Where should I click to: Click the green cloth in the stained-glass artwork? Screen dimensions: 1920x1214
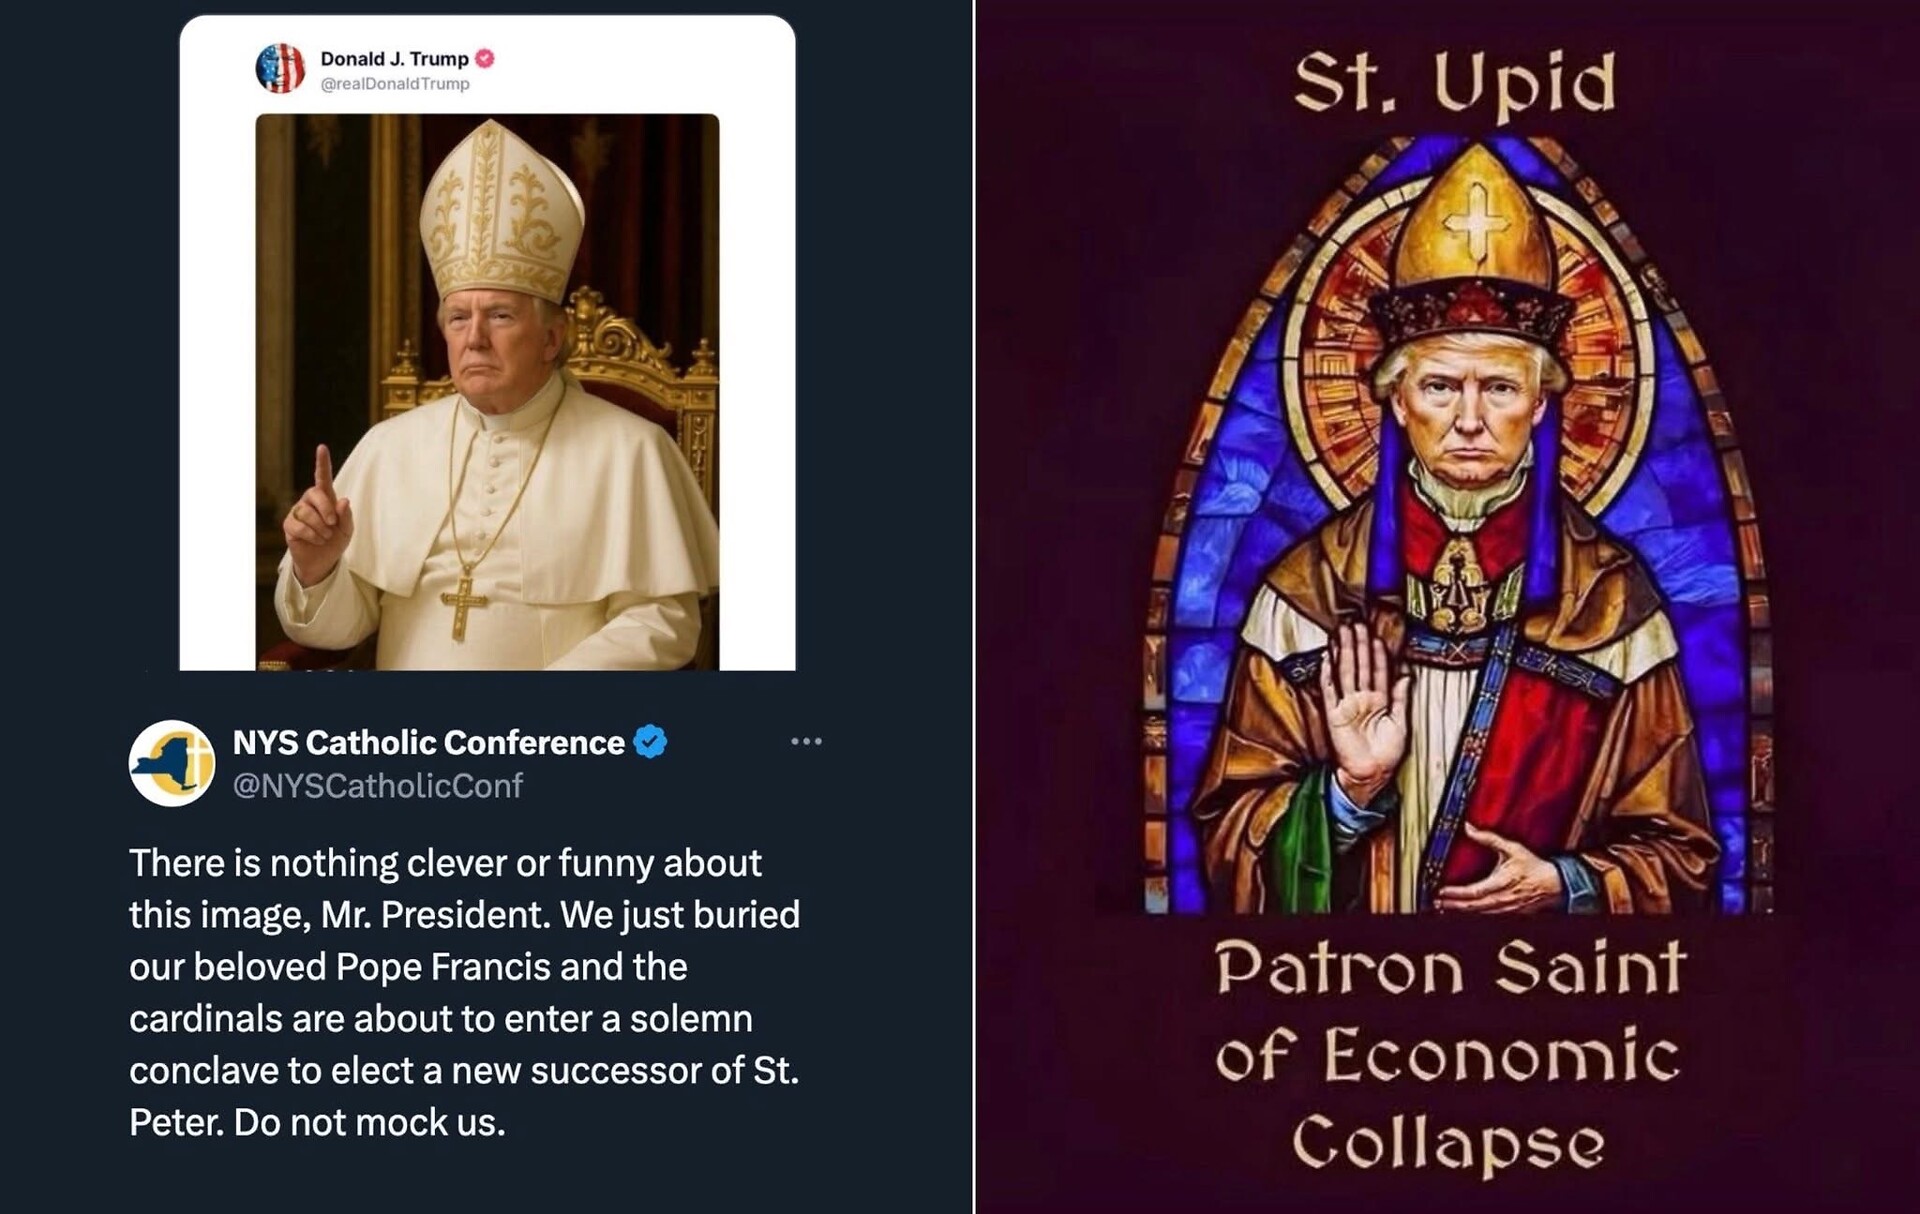click(1303, 838)
